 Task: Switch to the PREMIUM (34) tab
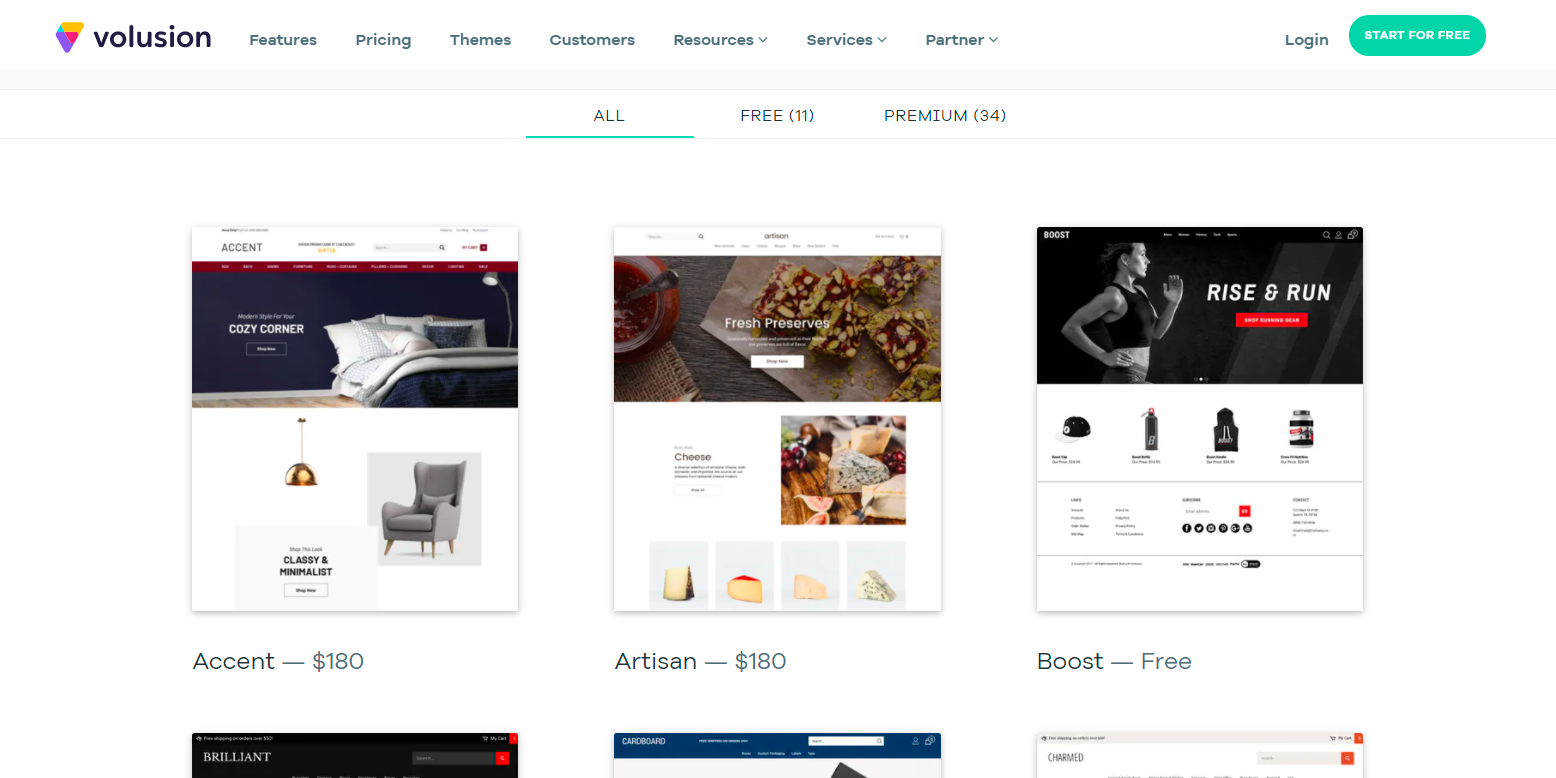tap(945, 116)
